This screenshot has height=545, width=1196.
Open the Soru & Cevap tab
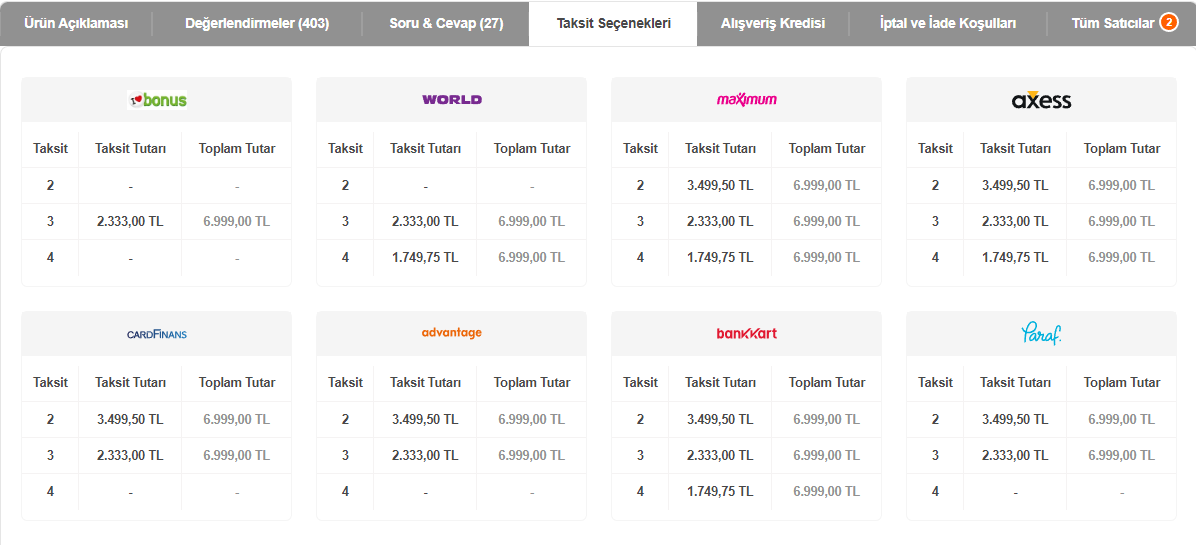pyautogui.click(x=446, y=23)
